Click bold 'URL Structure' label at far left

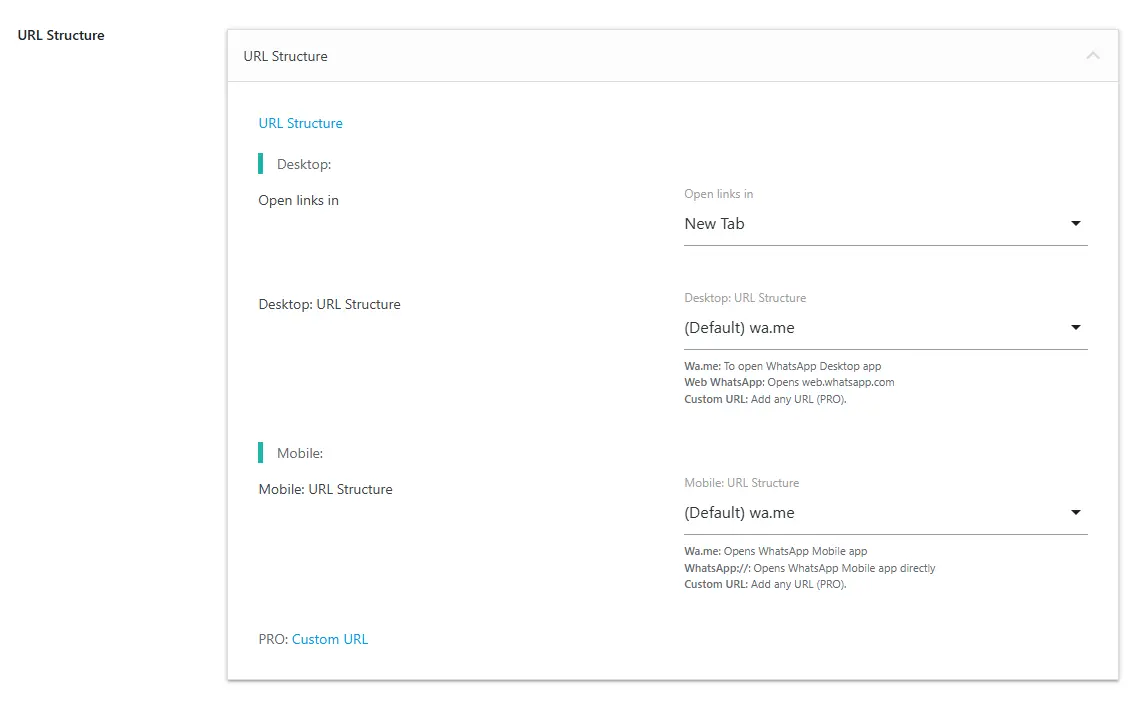[x=61, y=35]
